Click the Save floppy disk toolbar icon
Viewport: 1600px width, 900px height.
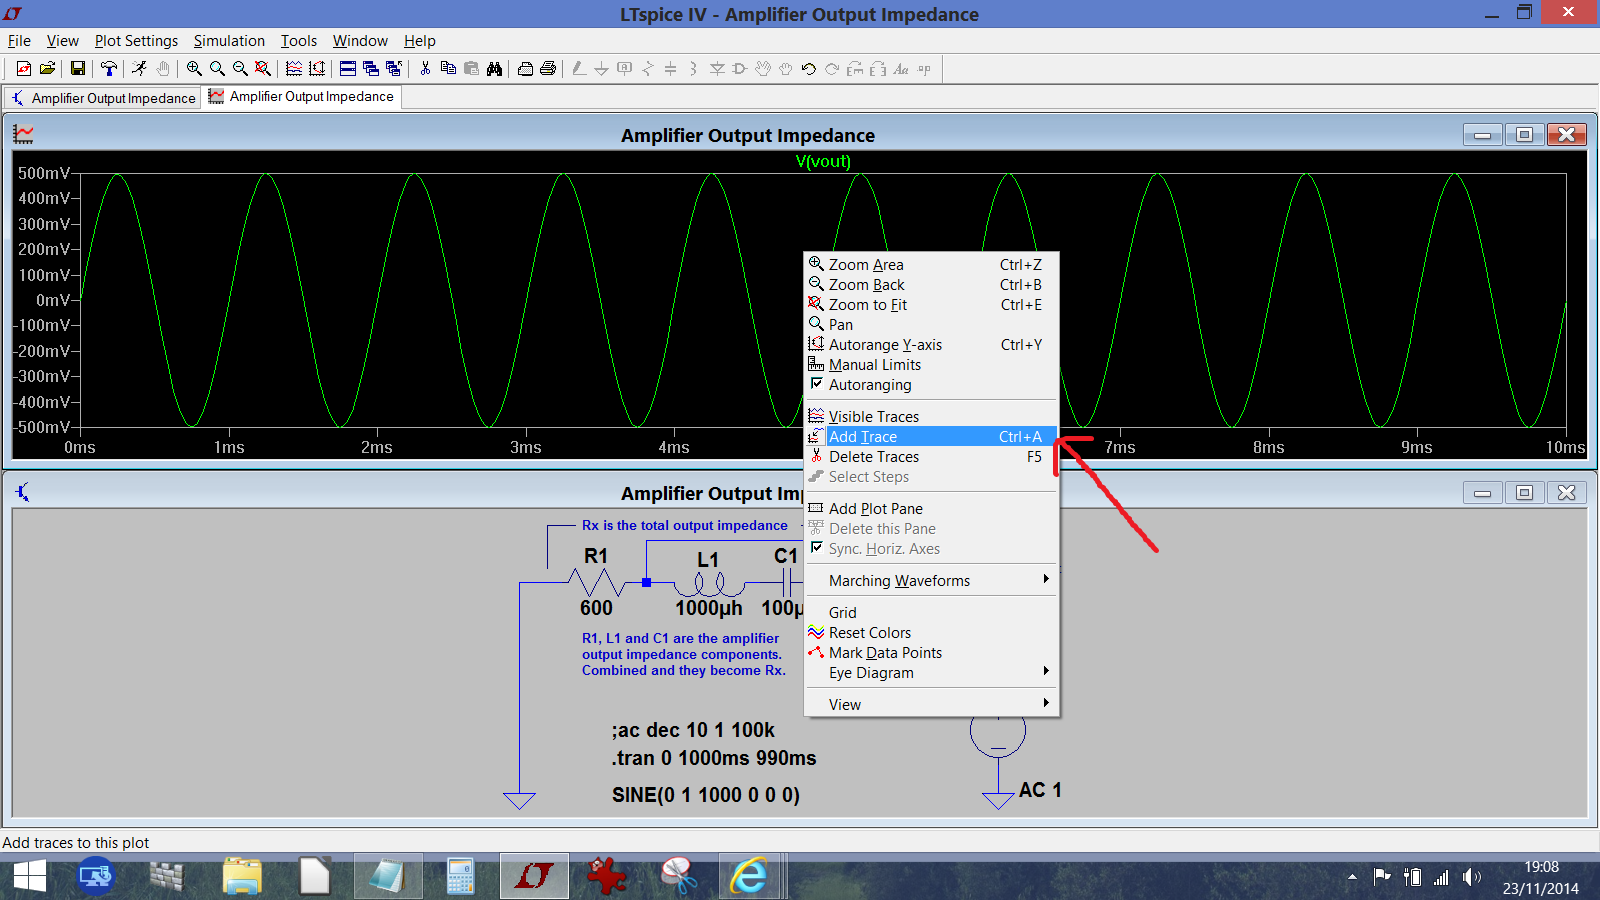click(x=77, y=68)
